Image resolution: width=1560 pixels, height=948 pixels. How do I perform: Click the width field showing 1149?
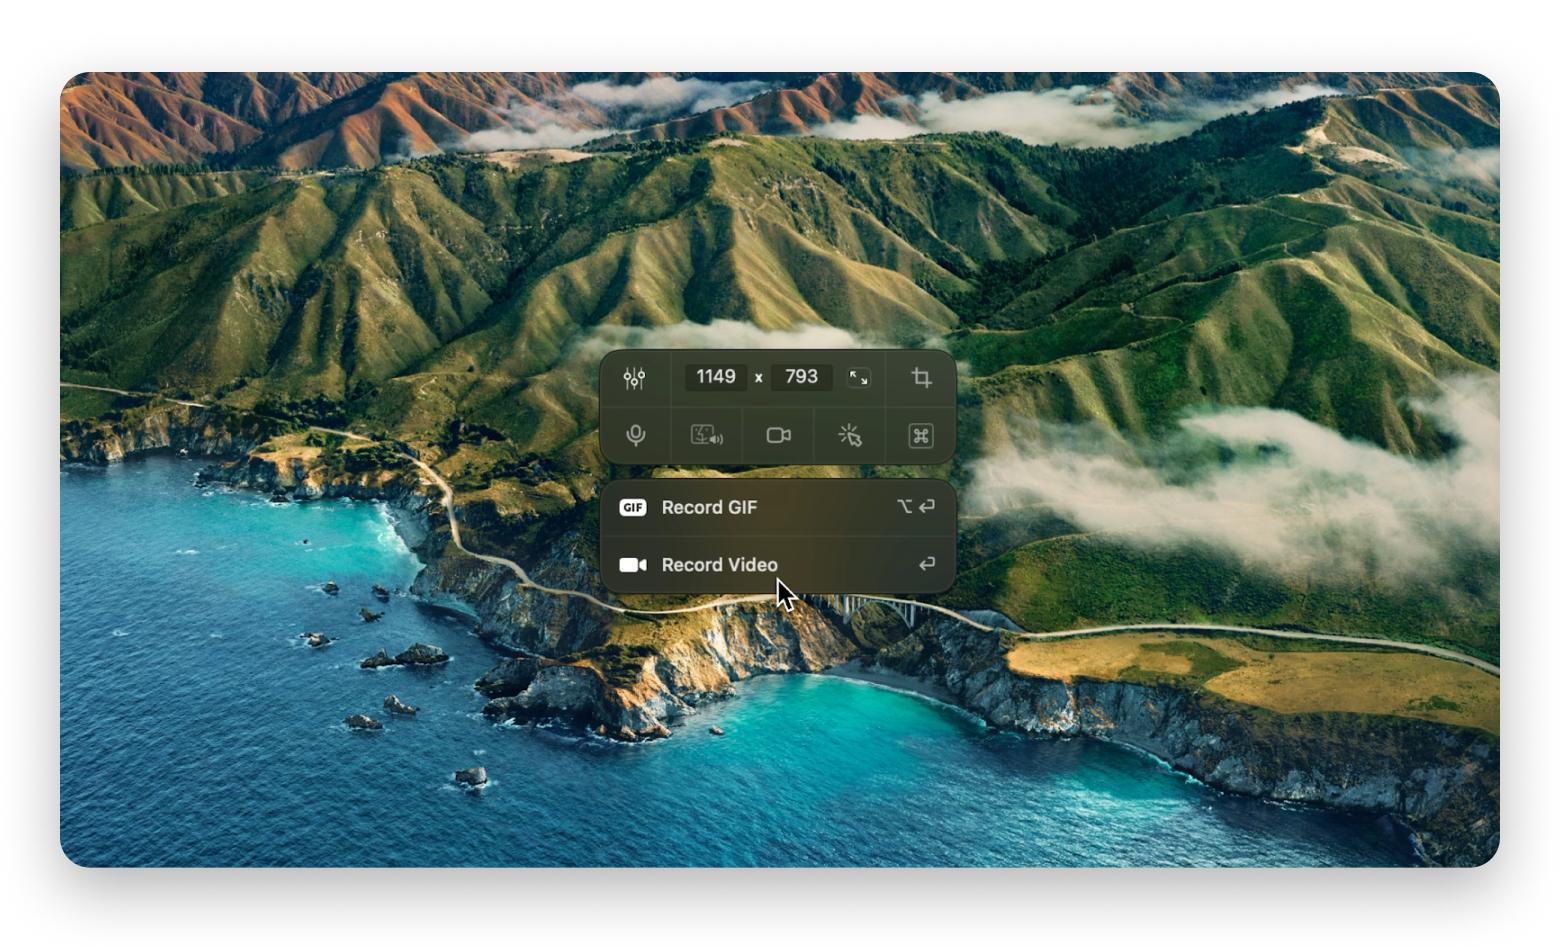[x=715, y=377]
